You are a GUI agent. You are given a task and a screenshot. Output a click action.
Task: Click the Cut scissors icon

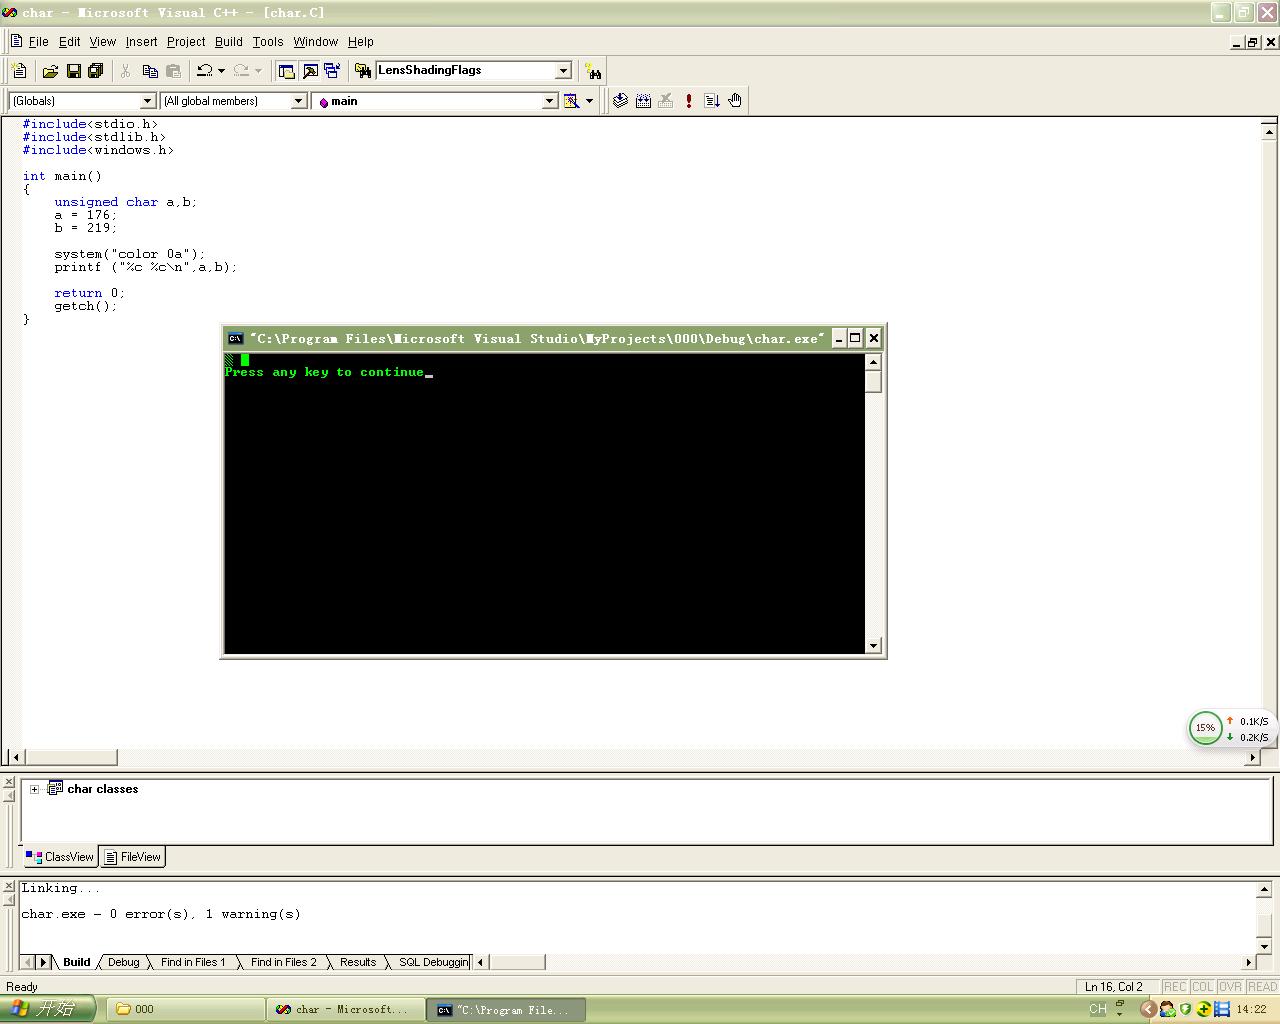point(125,71)
